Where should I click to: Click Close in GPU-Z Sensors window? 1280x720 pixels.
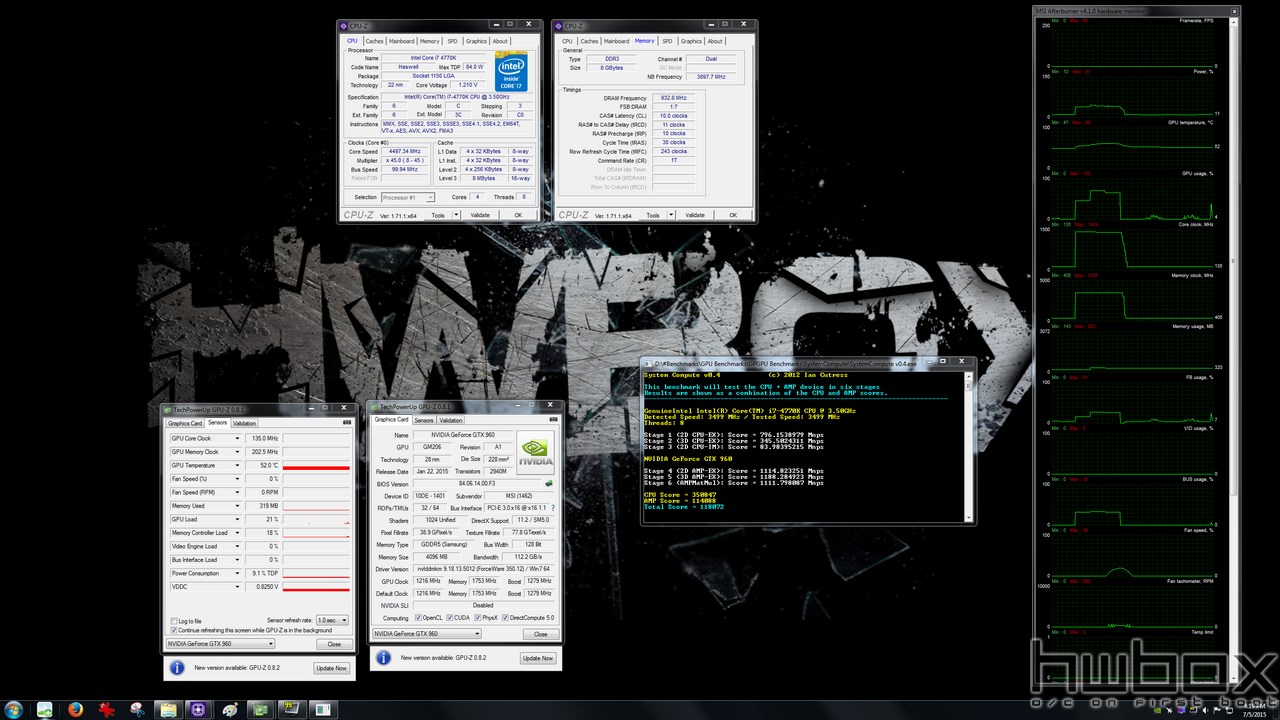coord(334,644)
